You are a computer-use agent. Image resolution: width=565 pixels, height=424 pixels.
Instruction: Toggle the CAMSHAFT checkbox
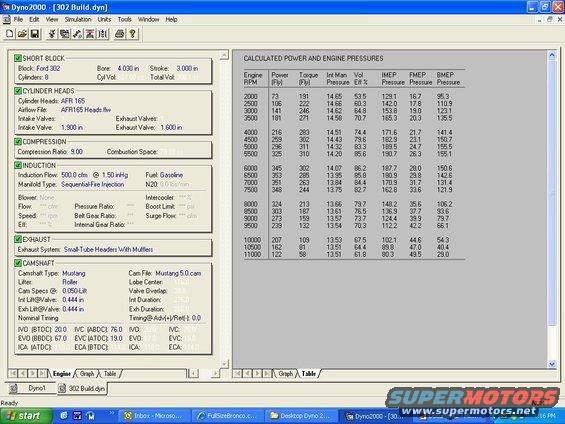18,263
